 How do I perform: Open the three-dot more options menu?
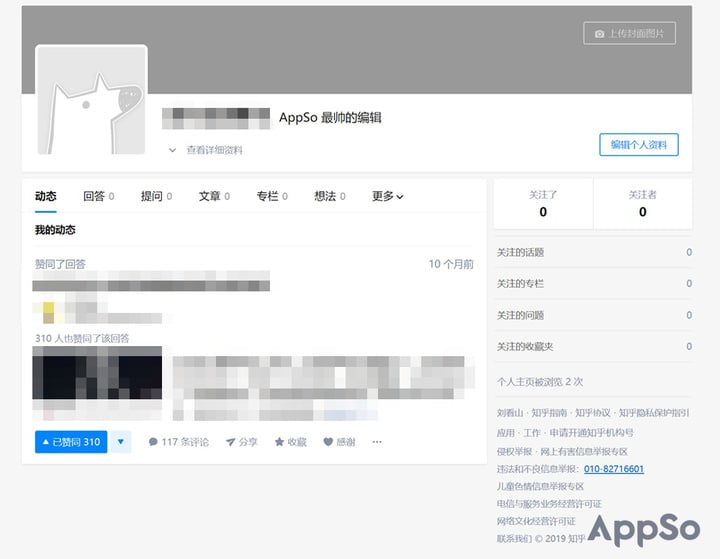point(377,442)
